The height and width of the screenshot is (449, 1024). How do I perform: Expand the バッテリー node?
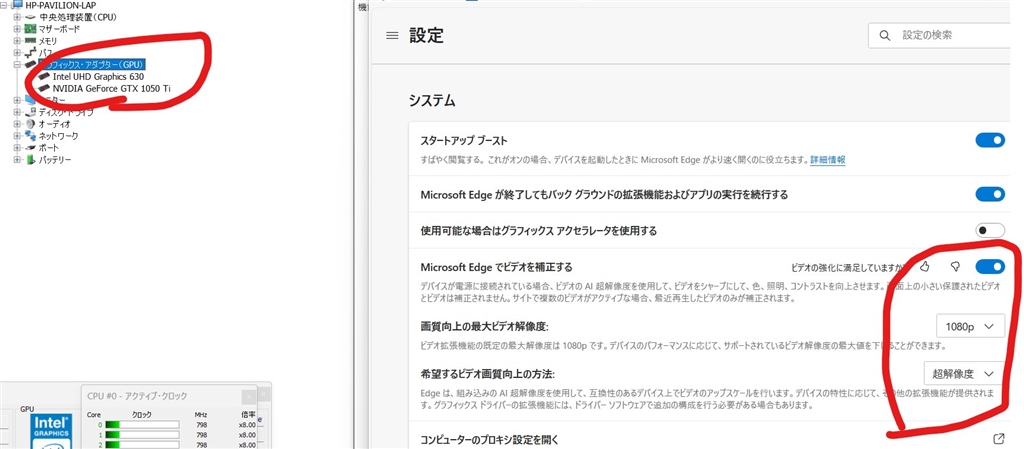coord(18,160)
